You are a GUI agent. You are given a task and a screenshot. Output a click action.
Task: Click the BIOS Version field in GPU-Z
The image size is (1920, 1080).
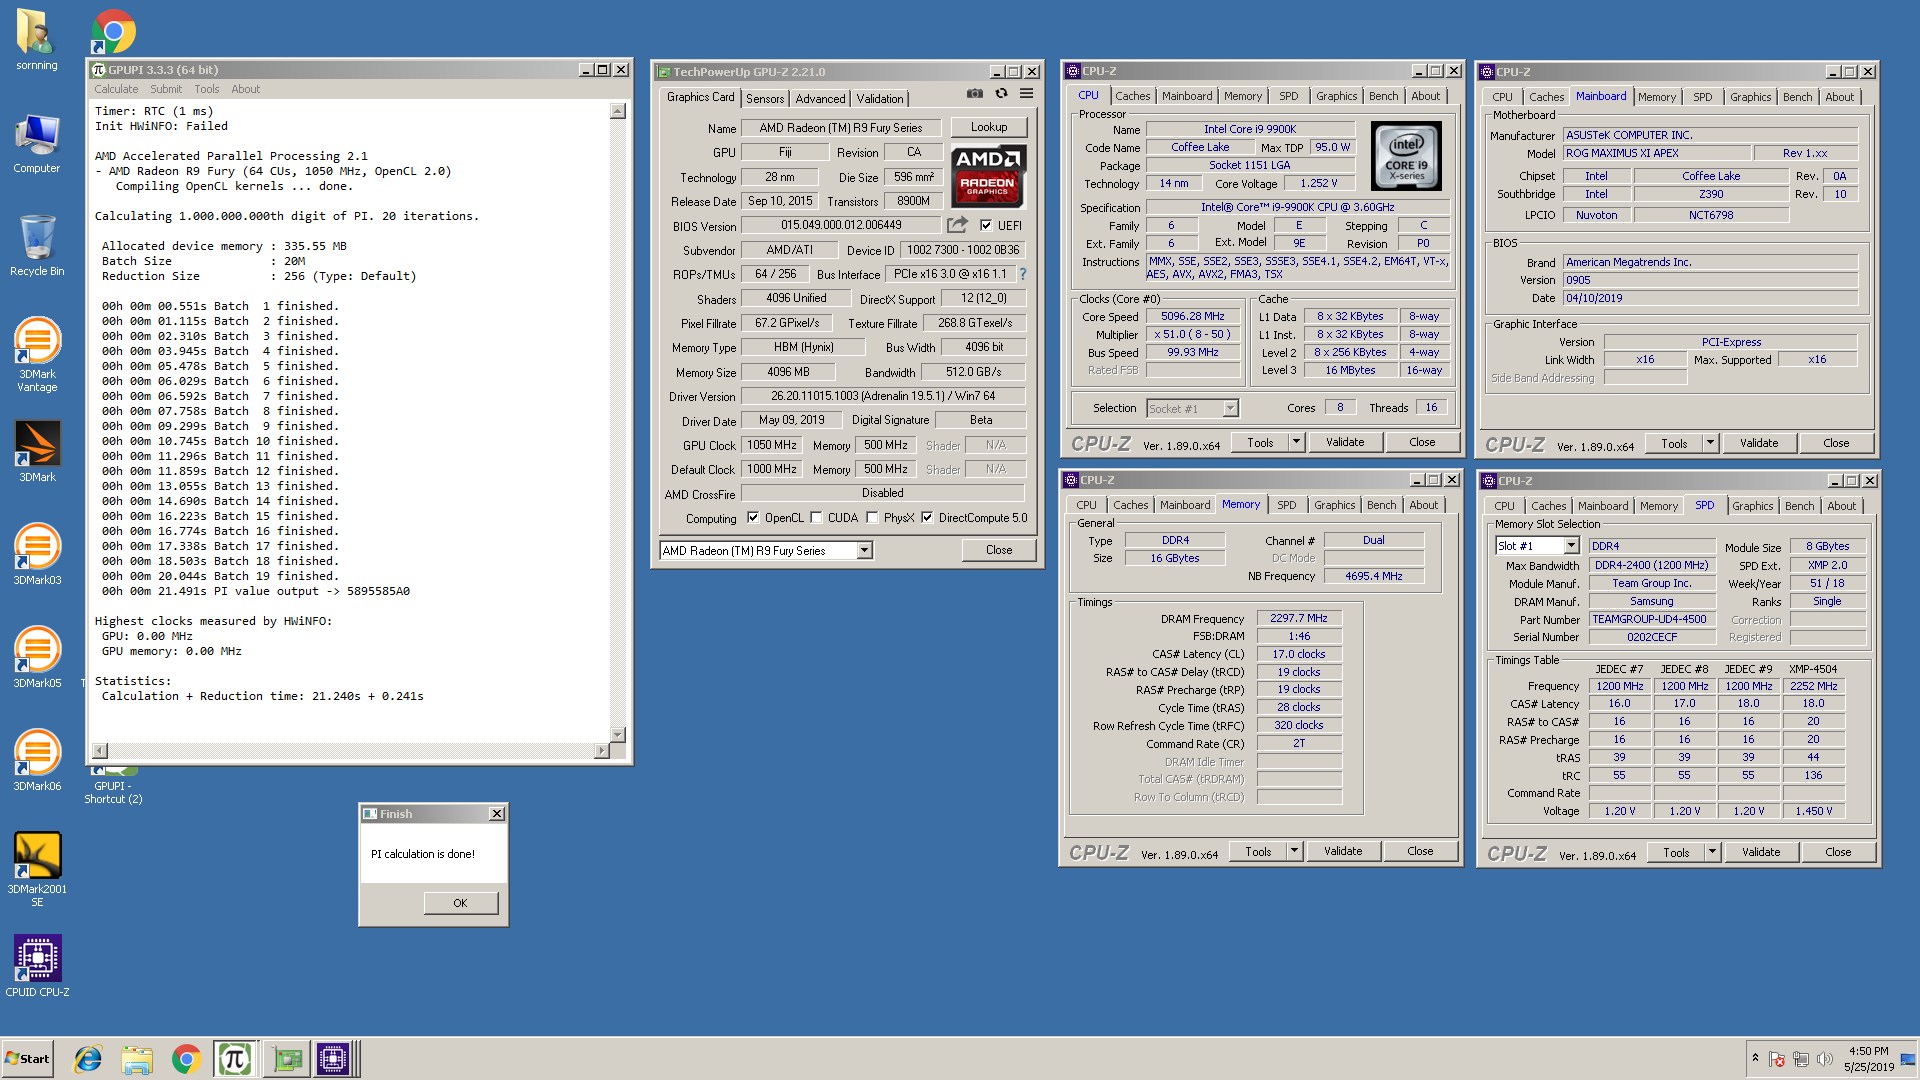point(841,225)
